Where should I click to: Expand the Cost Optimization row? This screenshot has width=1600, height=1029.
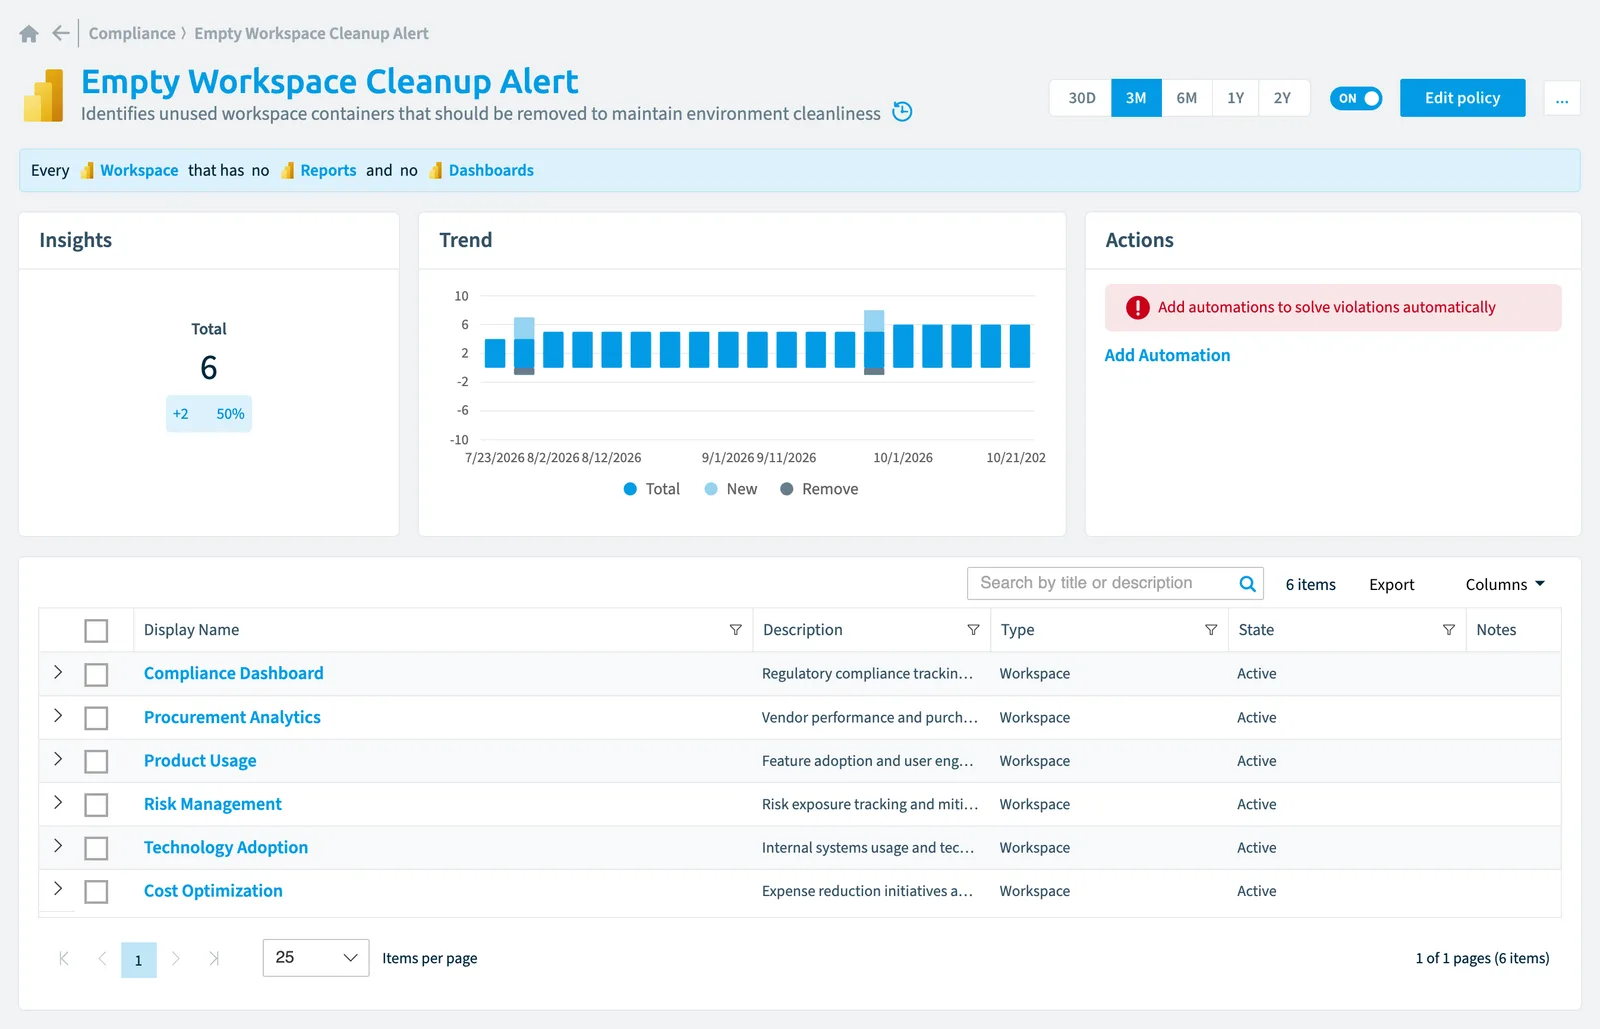[58, 888]
